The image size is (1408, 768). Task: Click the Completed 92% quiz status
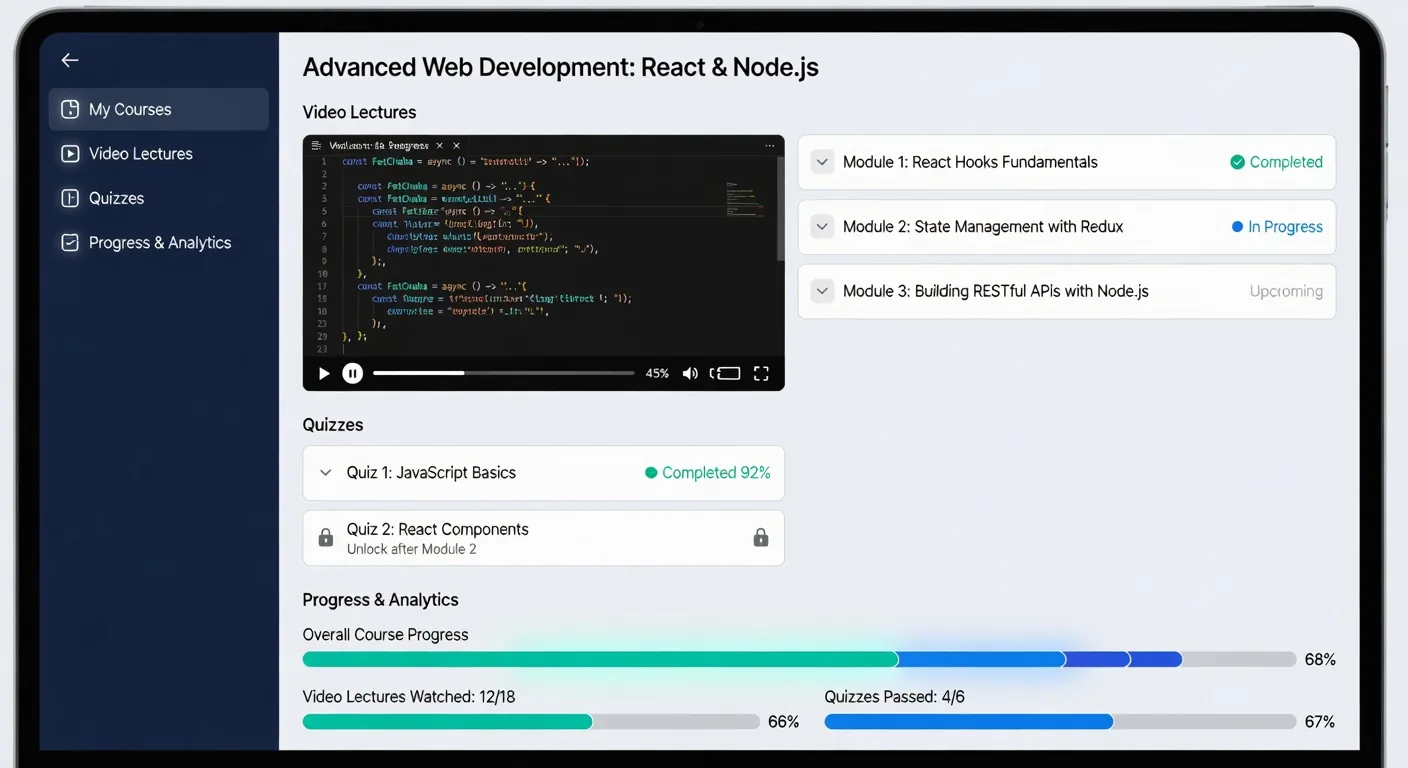pos(708,473)
